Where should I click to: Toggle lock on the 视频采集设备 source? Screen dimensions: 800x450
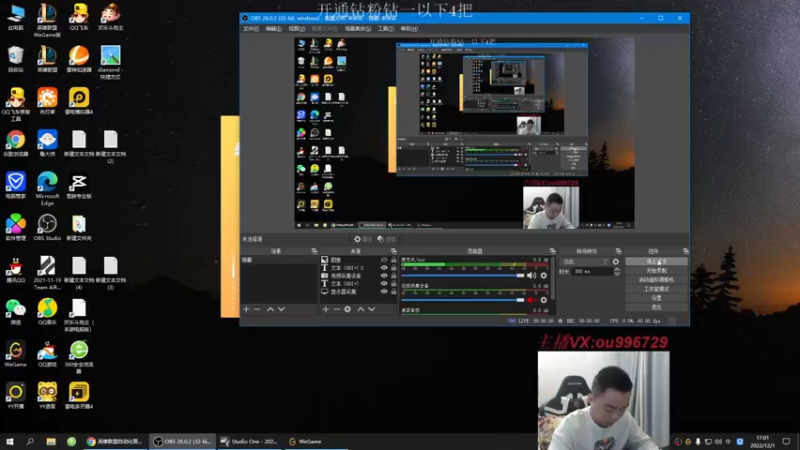pos(392,276)
